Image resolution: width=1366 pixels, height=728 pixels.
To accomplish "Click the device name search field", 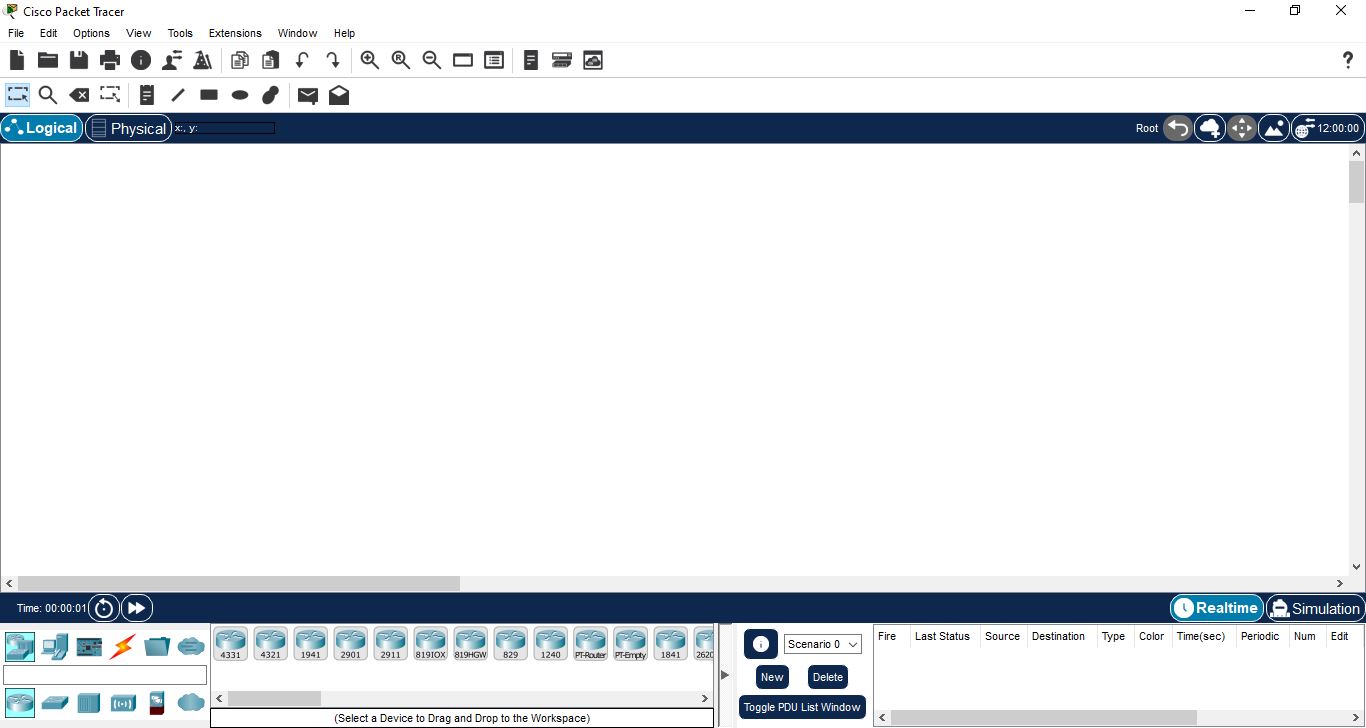I will point(105,675).
